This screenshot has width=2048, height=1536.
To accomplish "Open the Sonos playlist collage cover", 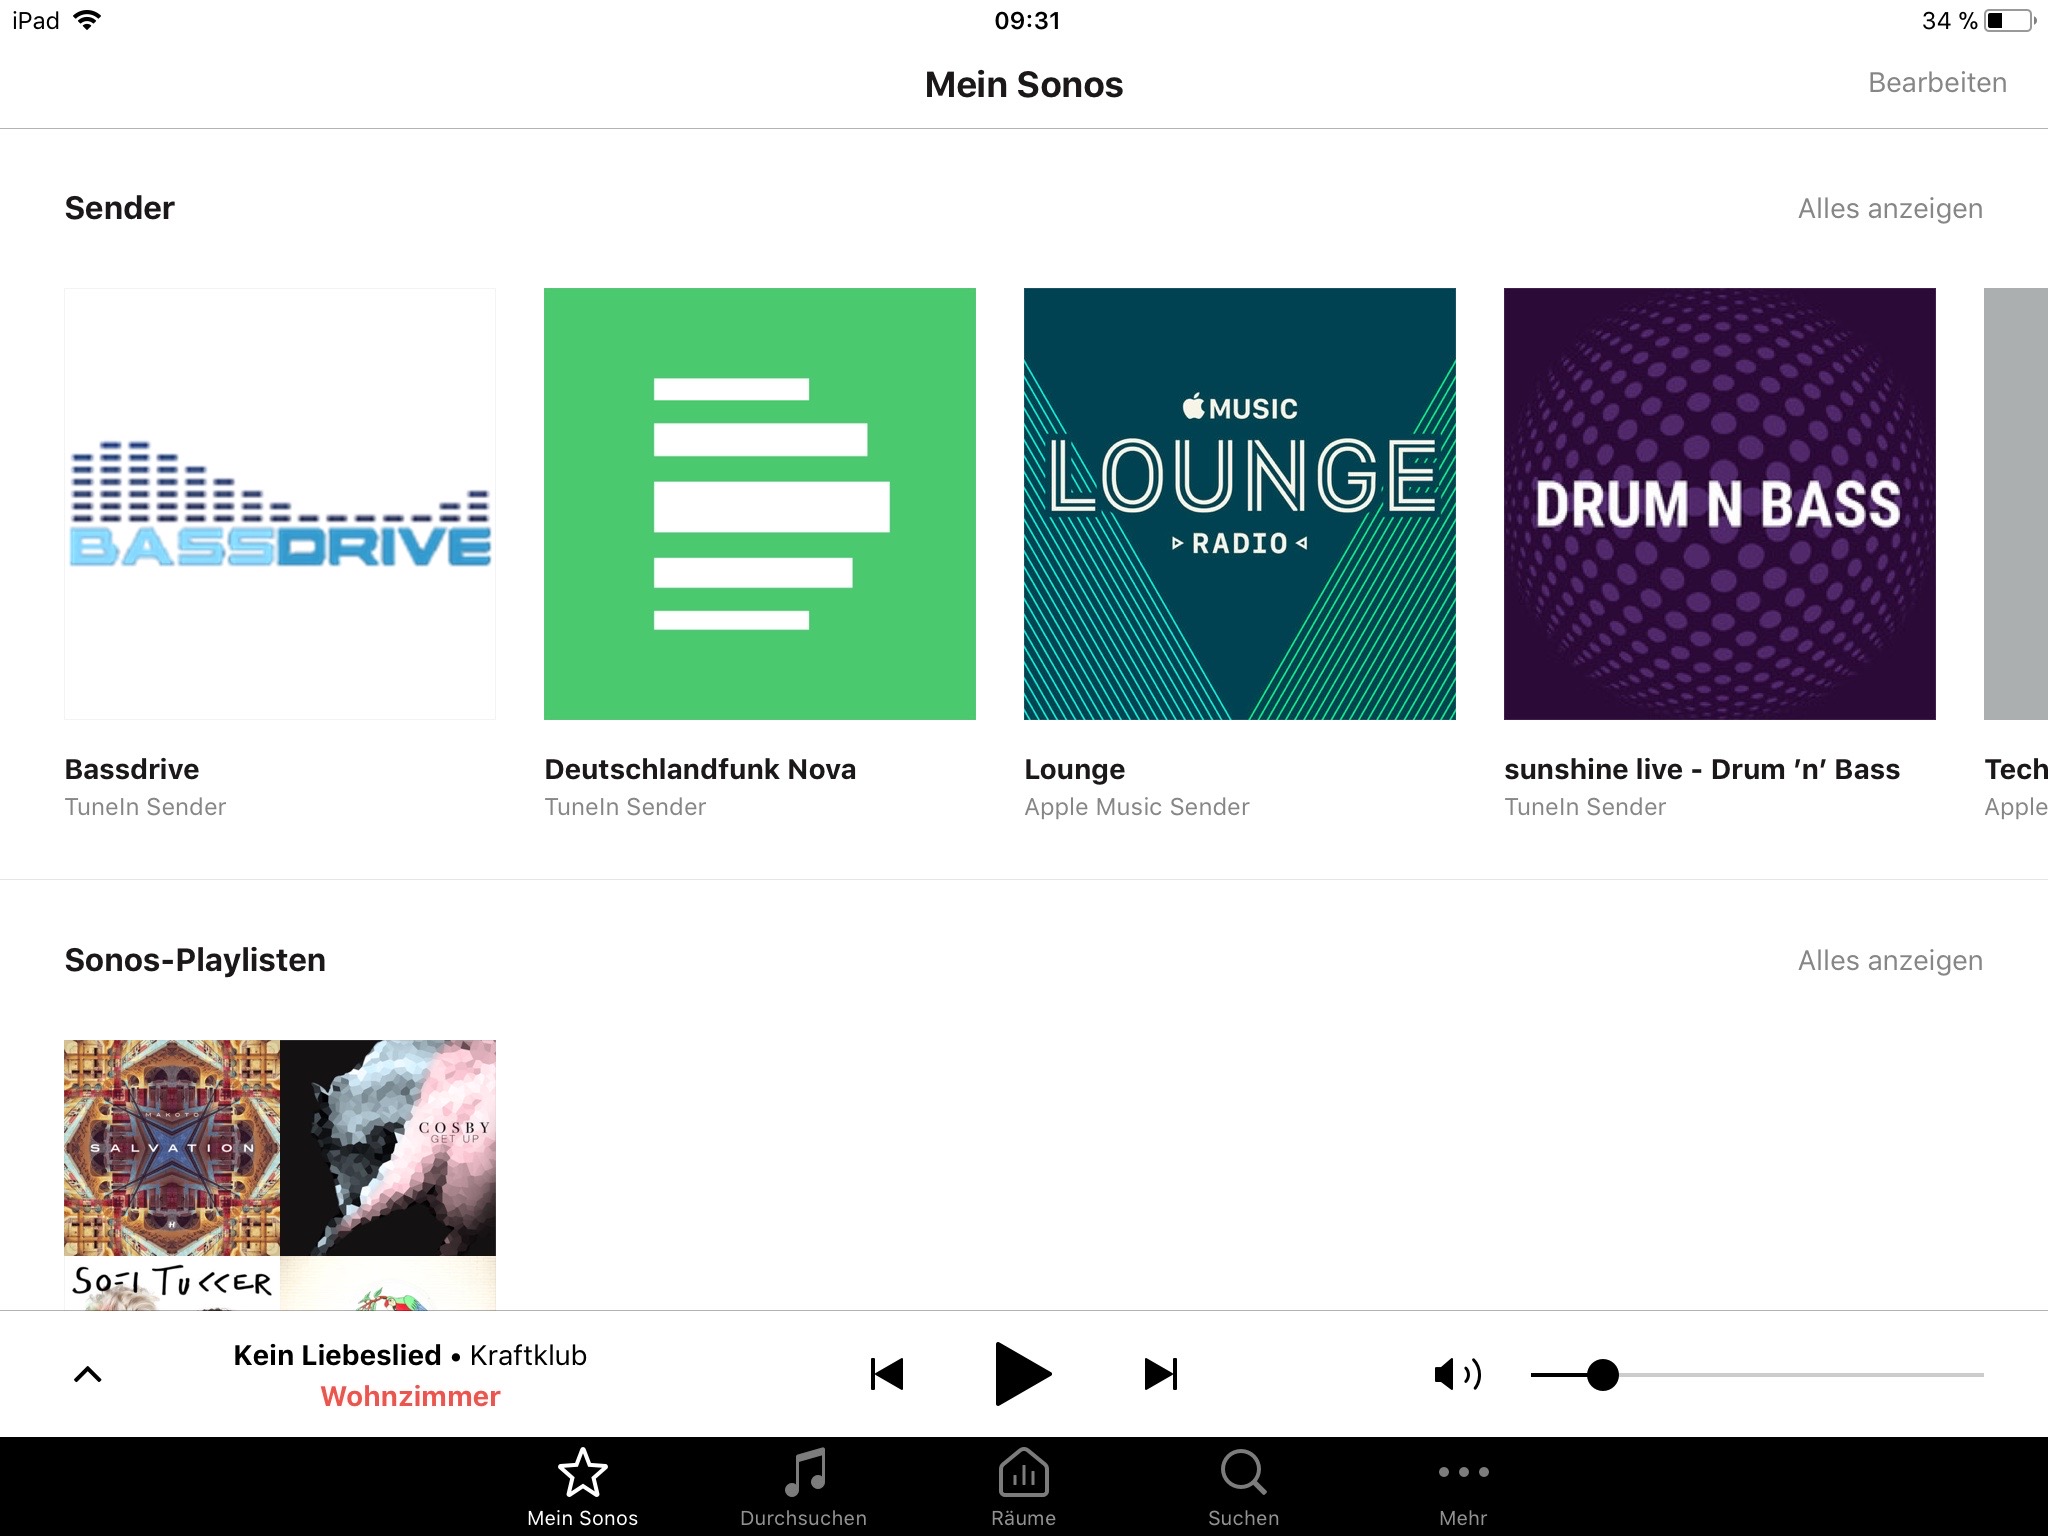I will click(x=280, y=1174).
